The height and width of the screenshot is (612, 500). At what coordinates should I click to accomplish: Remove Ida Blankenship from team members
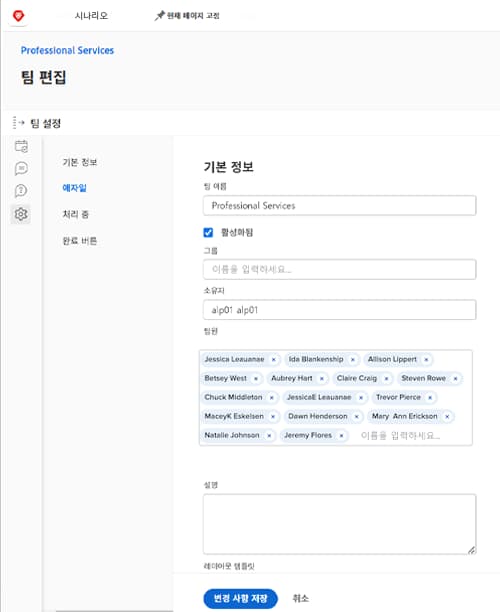point(353,359)
